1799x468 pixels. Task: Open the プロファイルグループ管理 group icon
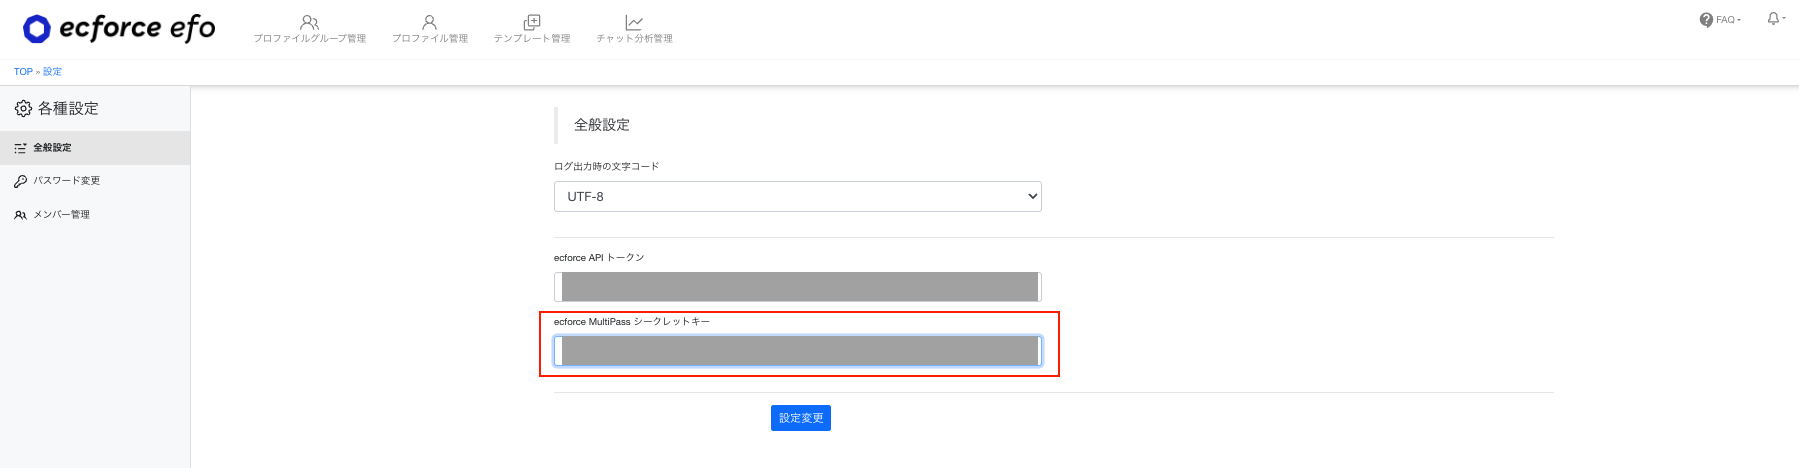pos(310,21)
